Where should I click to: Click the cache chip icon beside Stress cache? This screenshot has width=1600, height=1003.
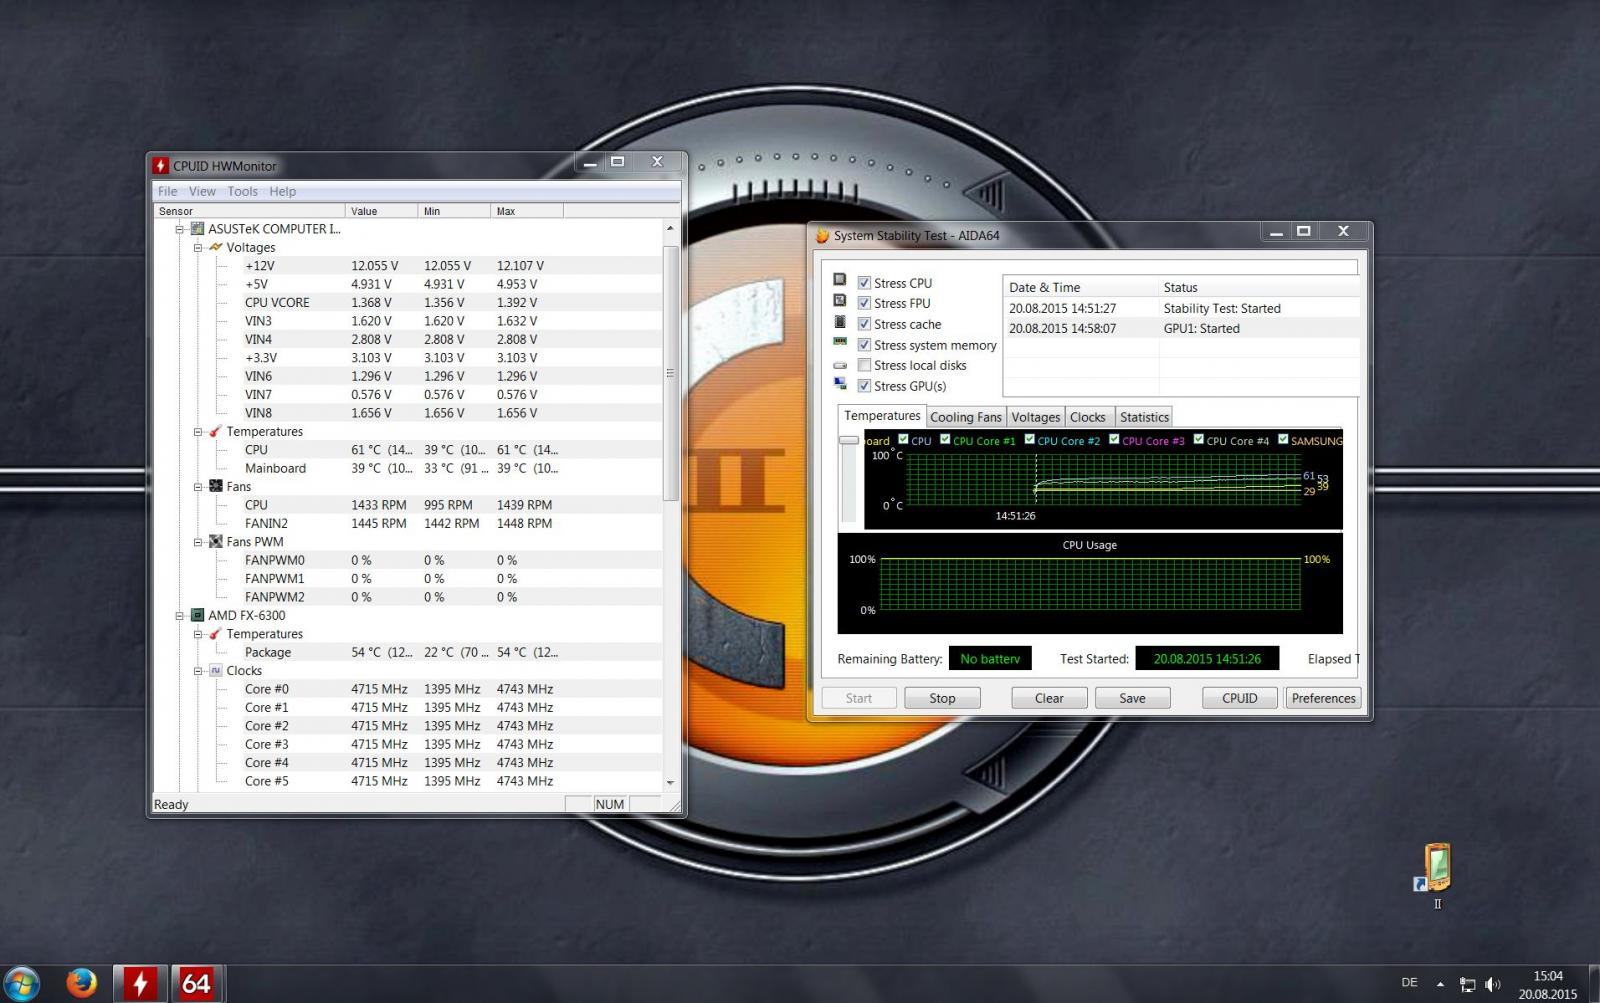(x=840, y=321)
